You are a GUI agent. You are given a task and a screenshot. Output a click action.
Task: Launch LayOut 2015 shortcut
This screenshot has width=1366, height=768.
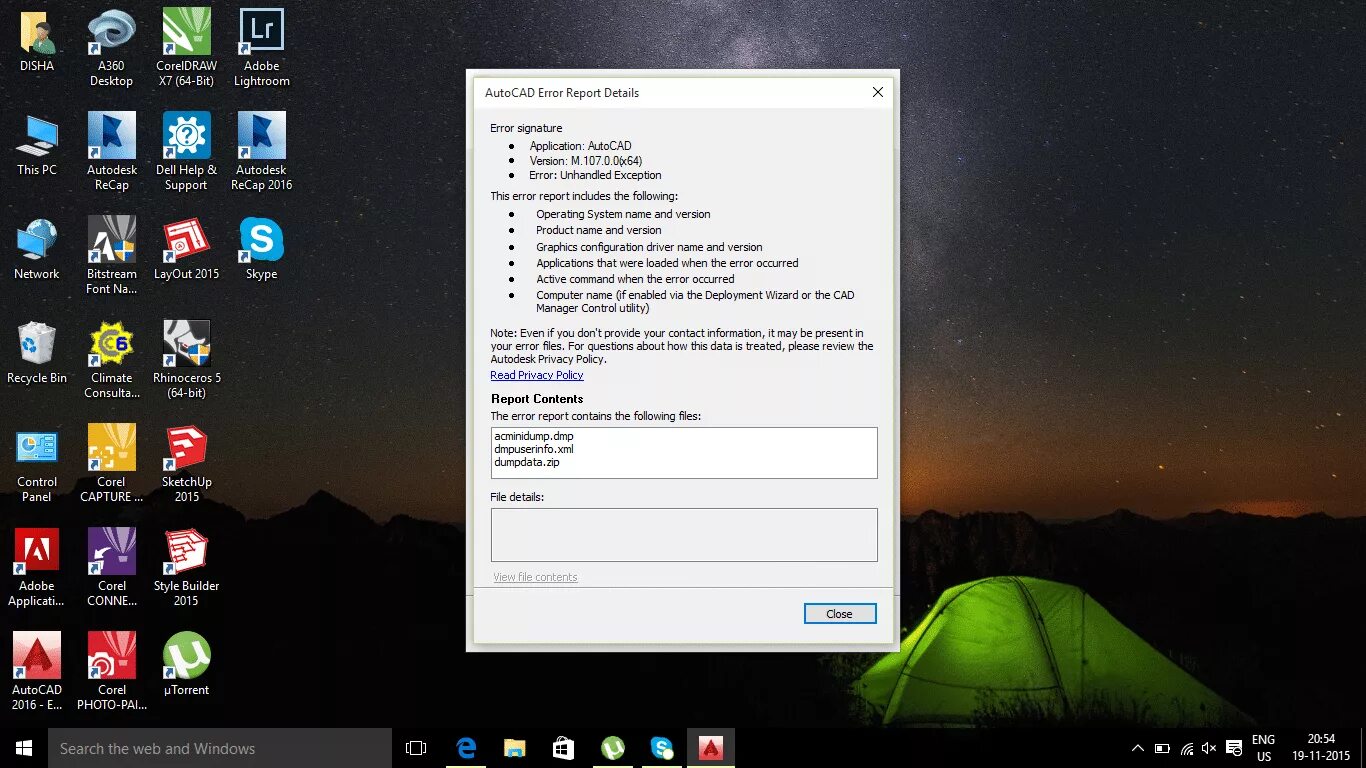186,250
